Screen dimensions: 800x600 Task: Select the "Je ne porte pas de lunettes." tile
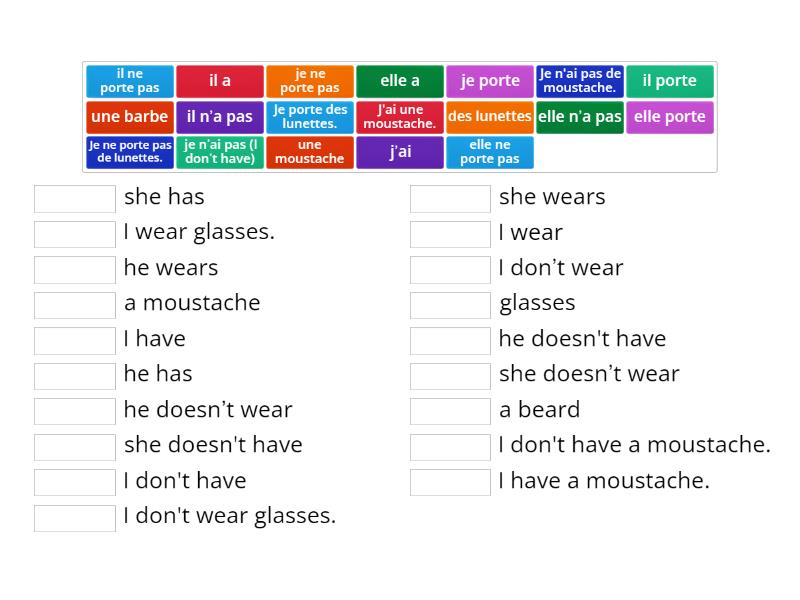(x=128, y=153)
